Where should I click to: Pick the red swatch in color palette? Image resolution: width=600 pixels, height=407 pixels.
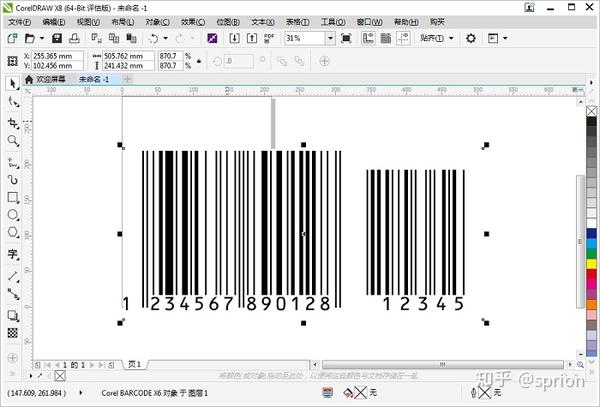click(592, 274)
